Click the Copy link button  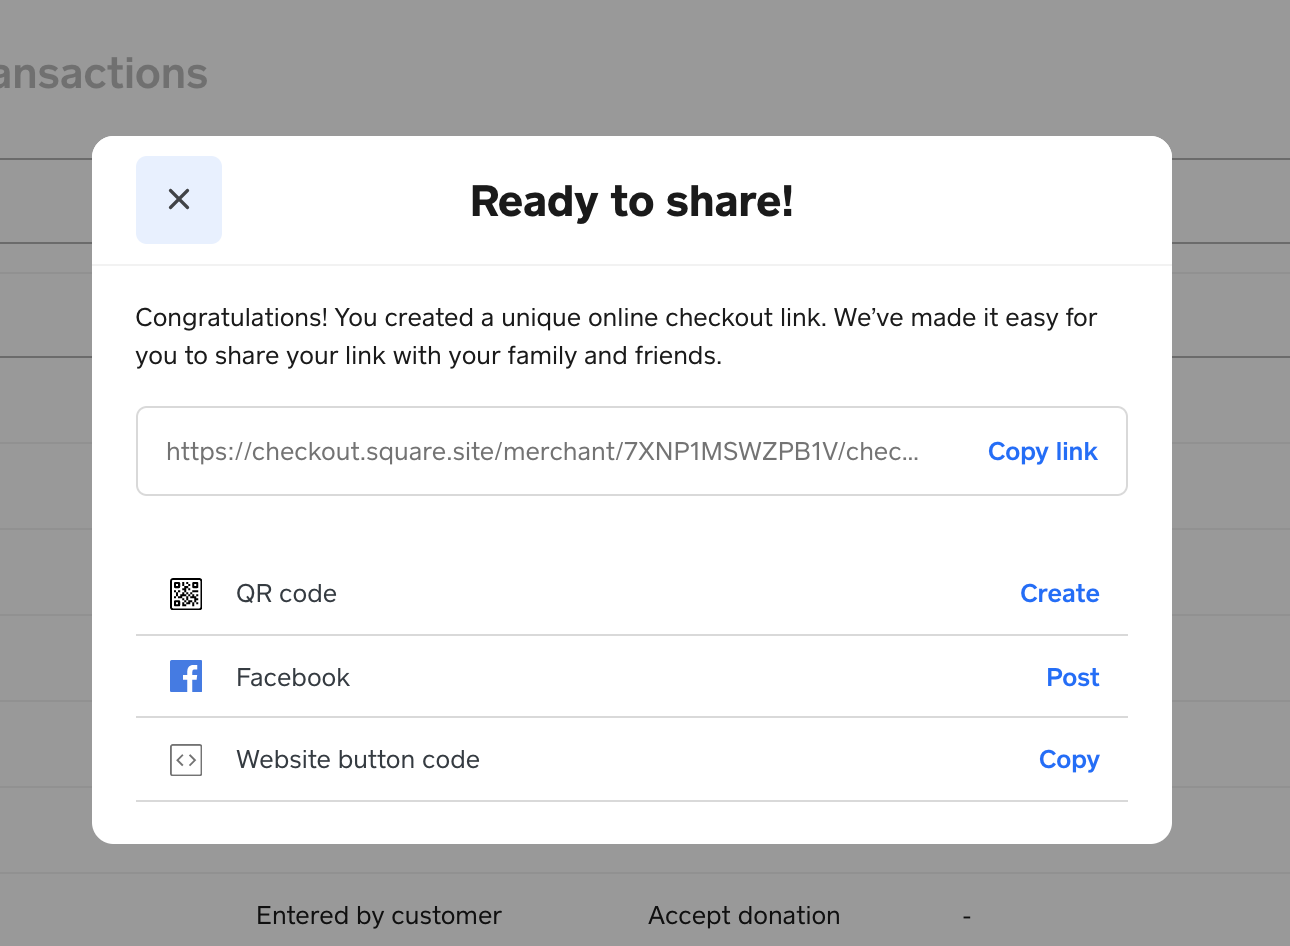(1042, 452)
